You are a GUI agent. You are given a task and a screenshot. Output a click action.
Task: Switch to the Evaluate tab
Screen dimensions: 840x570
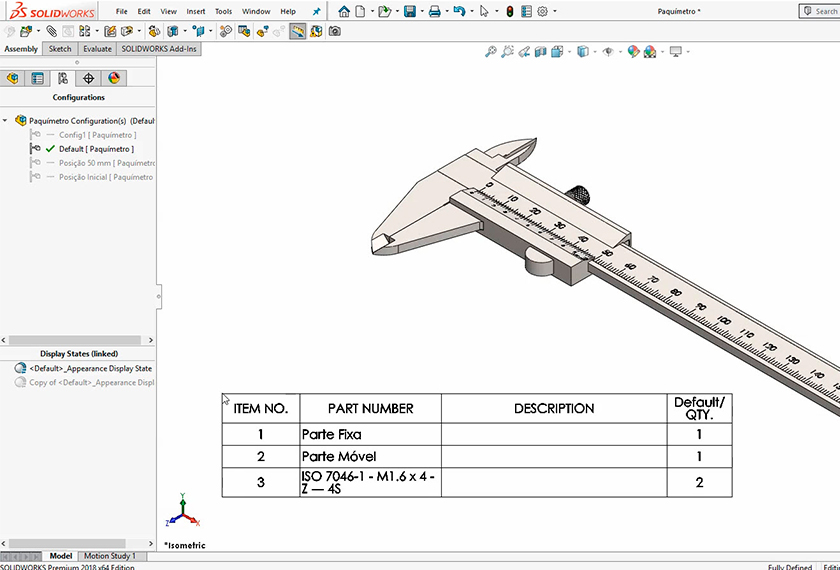pos(97,48)
